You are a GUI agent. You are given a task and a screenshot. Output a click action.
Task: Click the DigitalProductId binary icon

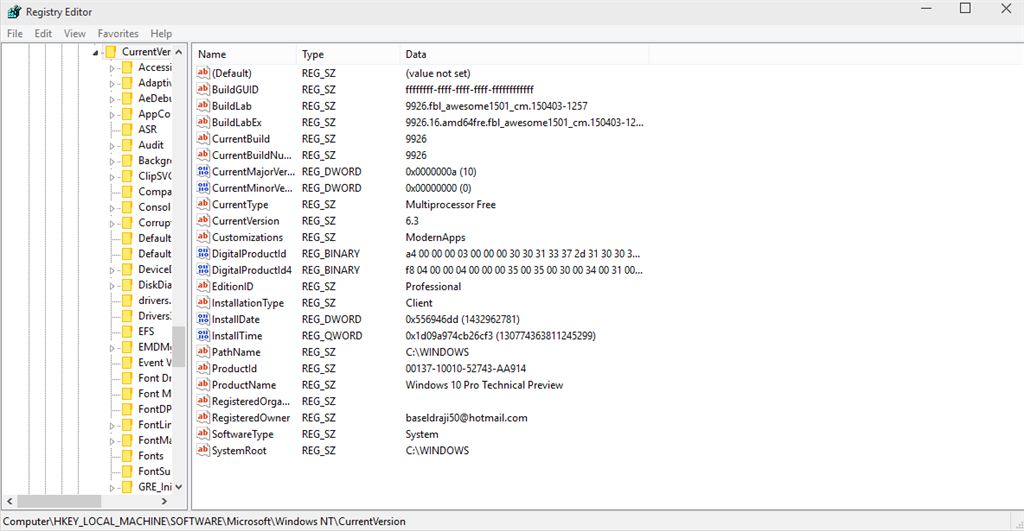click(203, 253)
